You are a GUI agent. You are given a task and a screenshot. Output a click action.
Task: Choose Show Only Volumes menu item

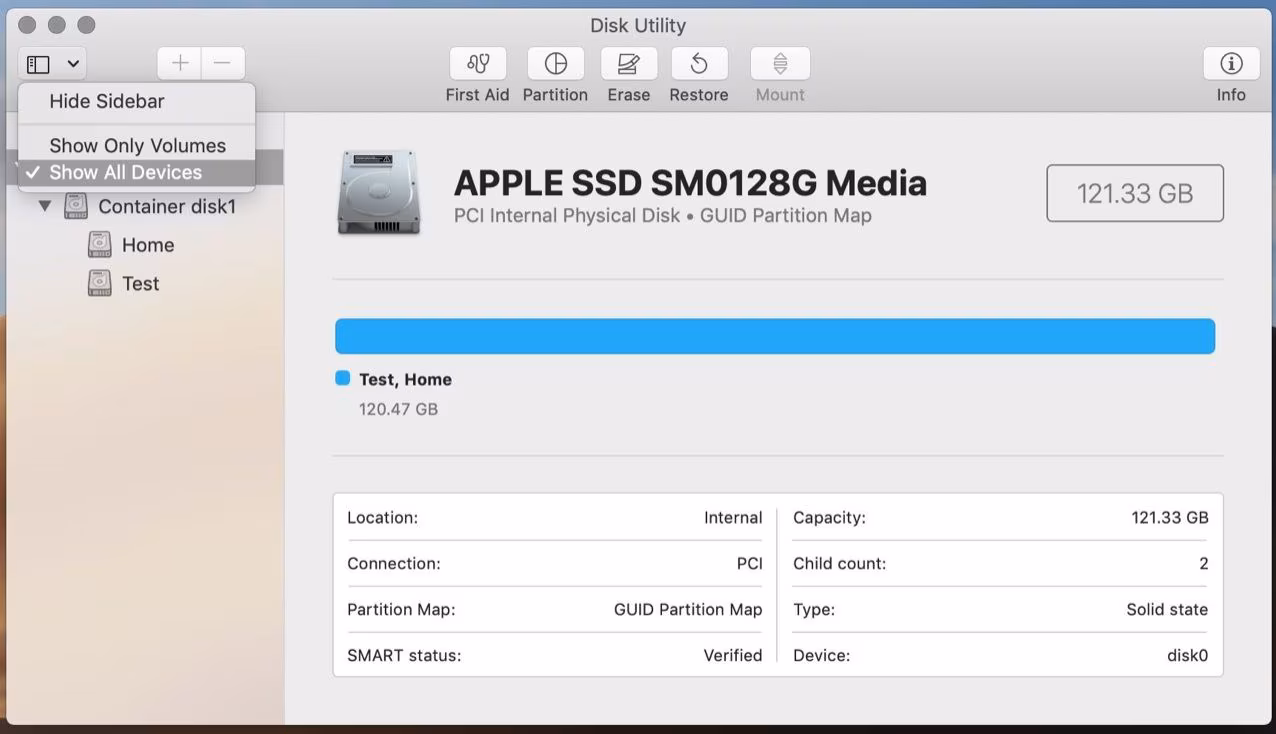click(x=137, y=145)
